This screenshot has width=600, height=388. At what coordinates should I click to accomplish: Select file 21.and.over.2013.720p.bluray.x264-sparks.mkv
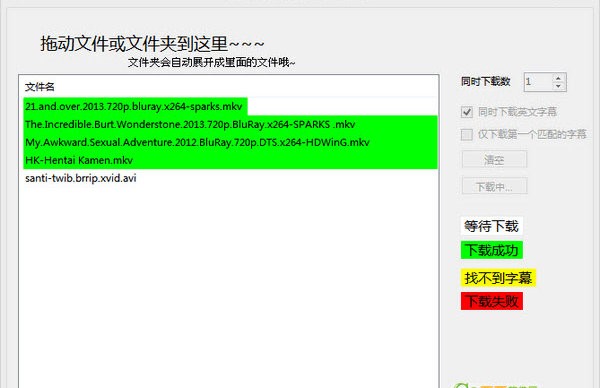tap(135, 106)
